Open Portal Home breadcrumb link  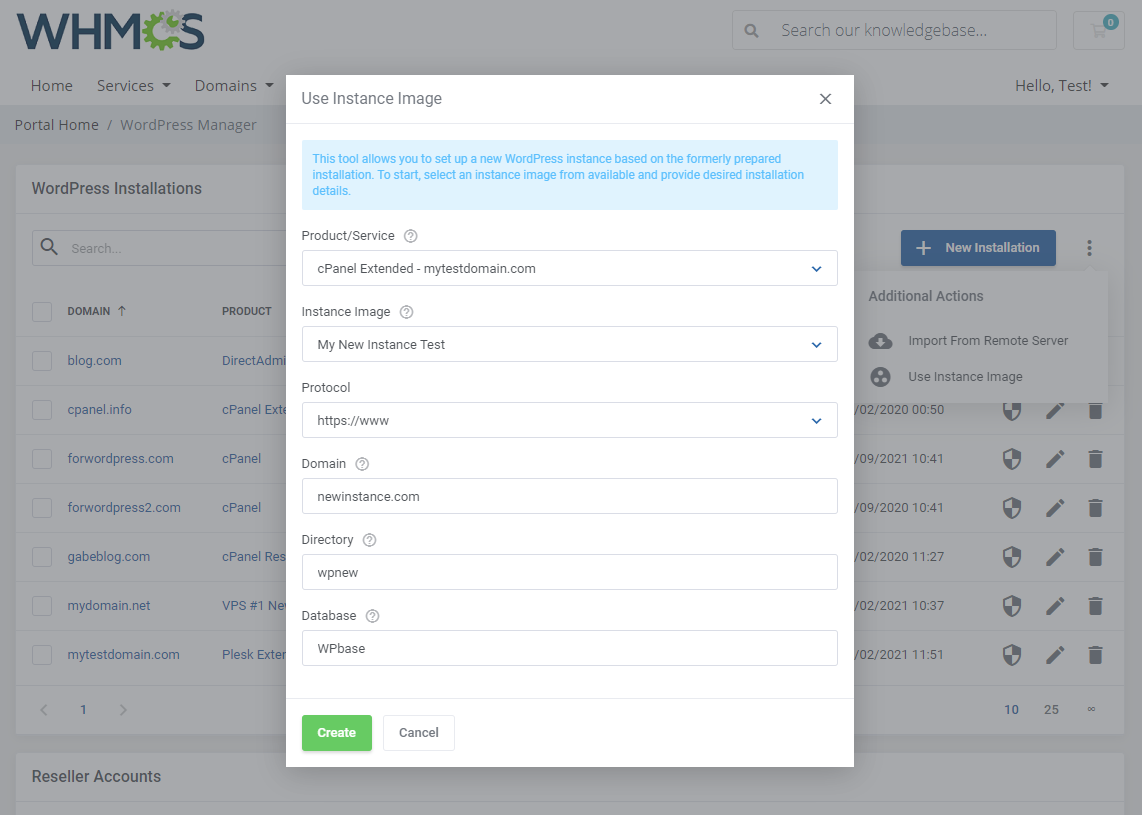click(x=57, y=125)
